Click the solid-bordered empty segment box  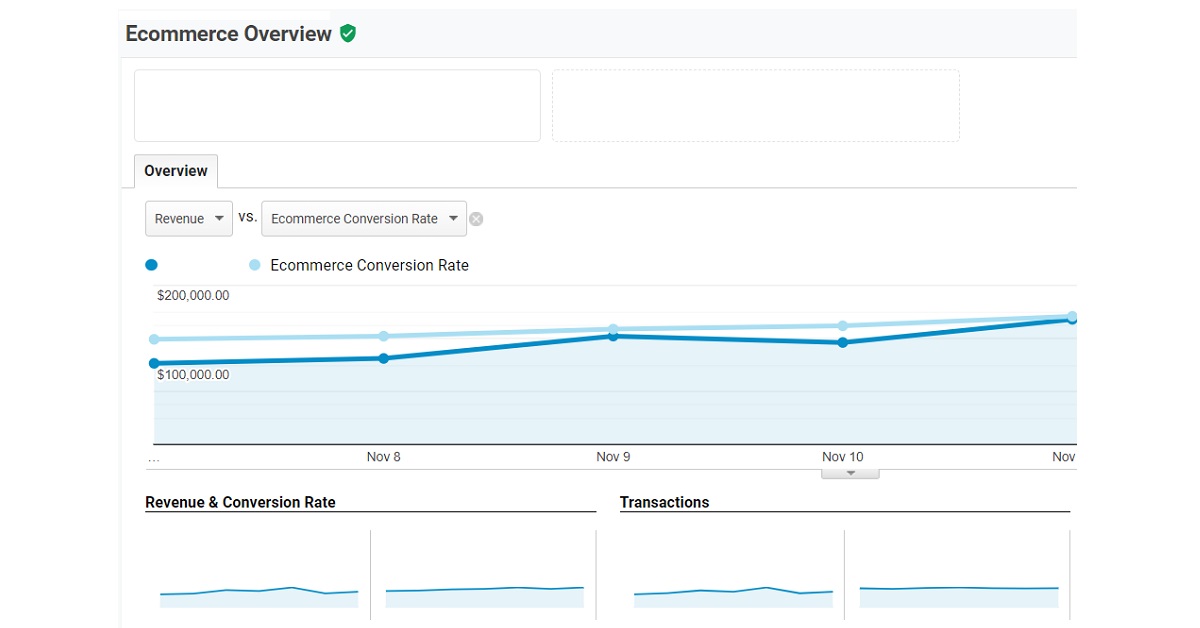(x=337, y=105)
